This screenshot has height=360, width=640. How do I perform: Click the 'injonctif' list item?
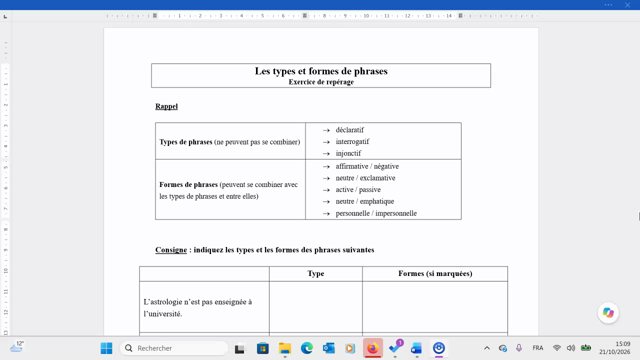pos(348,153)
